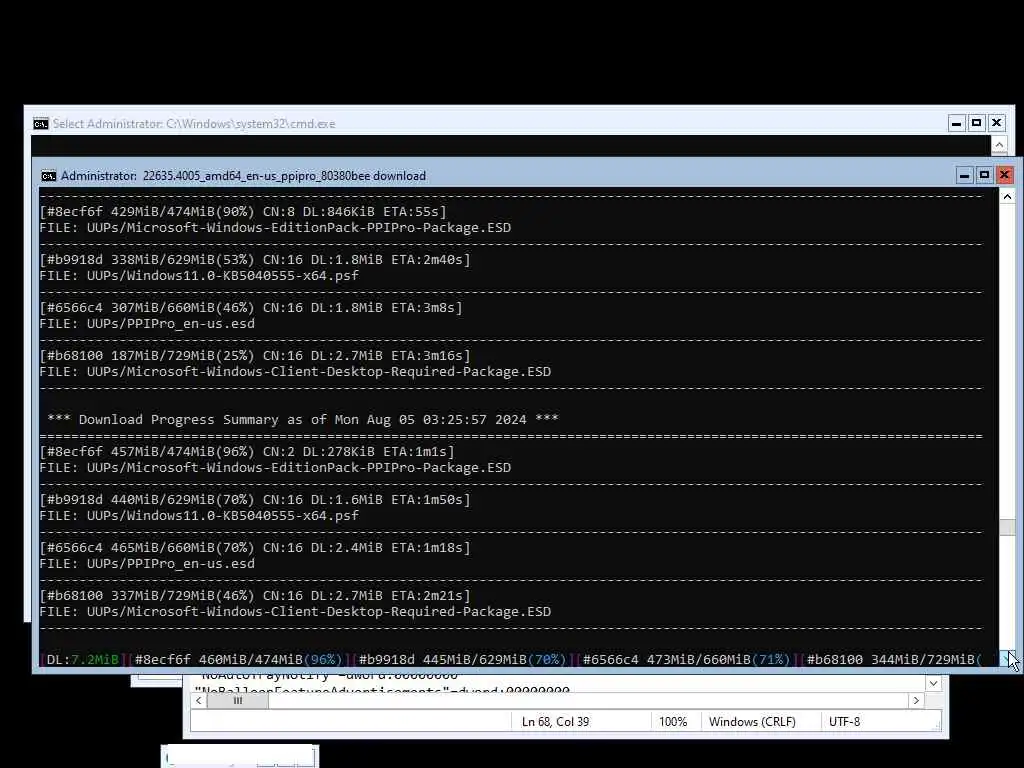1024x768 pixels.
Task: Click scroll up arrow in download console
Action: [x=1007, y=197]
